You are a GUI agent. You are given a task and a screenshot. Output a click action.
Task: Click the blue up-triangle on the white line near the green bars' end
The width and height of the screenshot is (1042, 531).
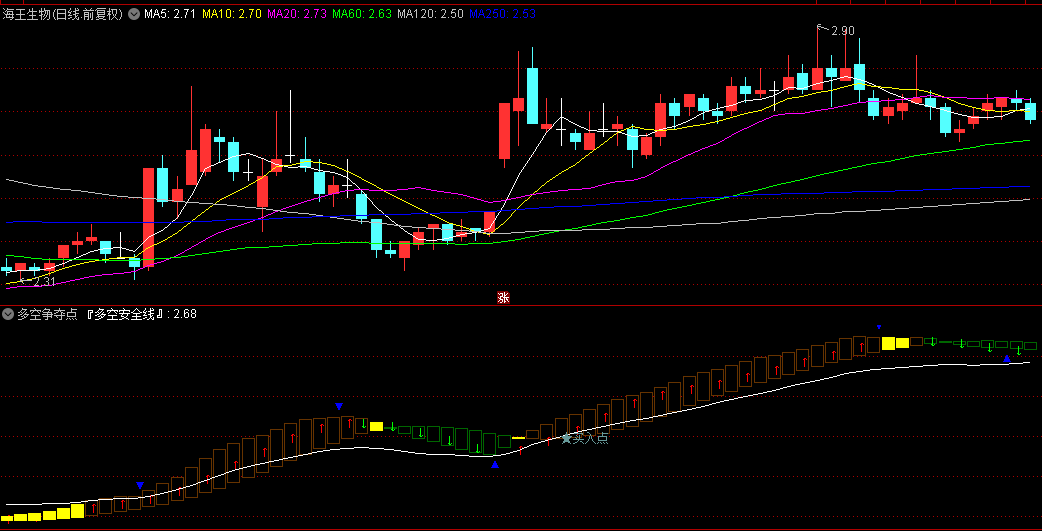1007,359
